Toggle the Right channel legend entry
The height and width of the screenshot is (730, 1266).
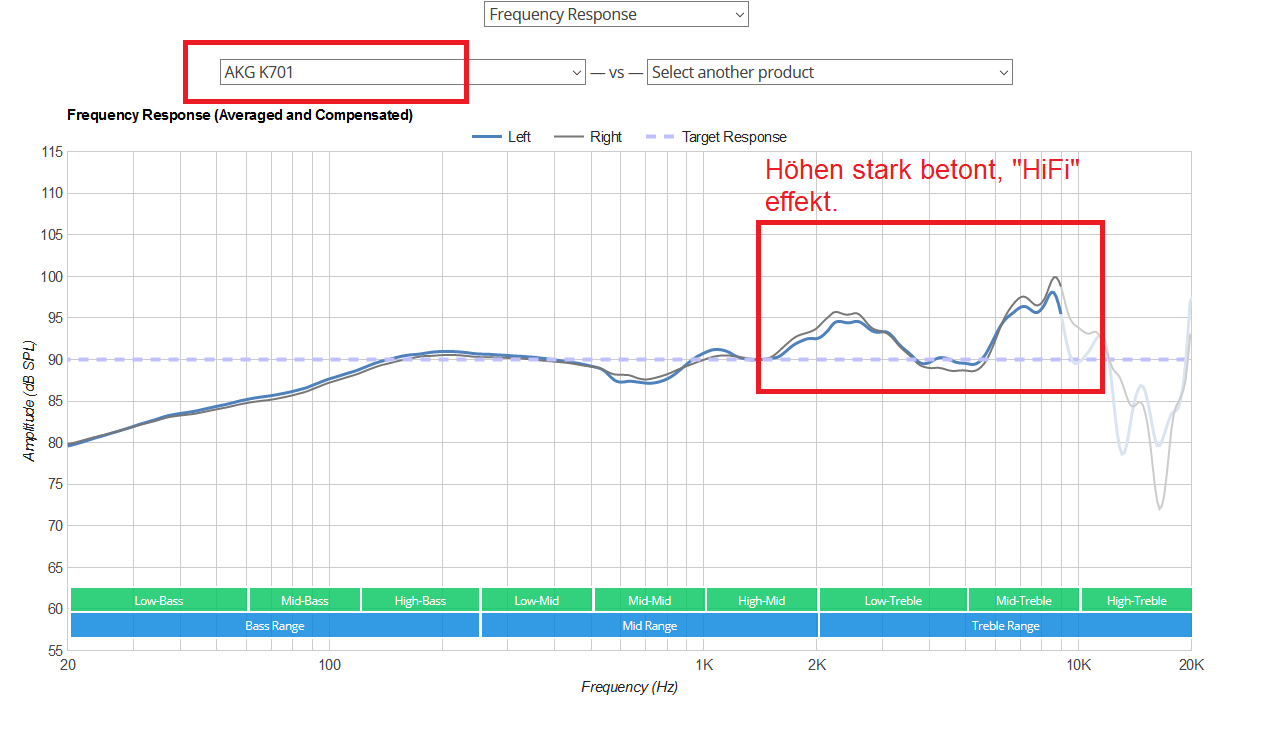pos(589,137)
